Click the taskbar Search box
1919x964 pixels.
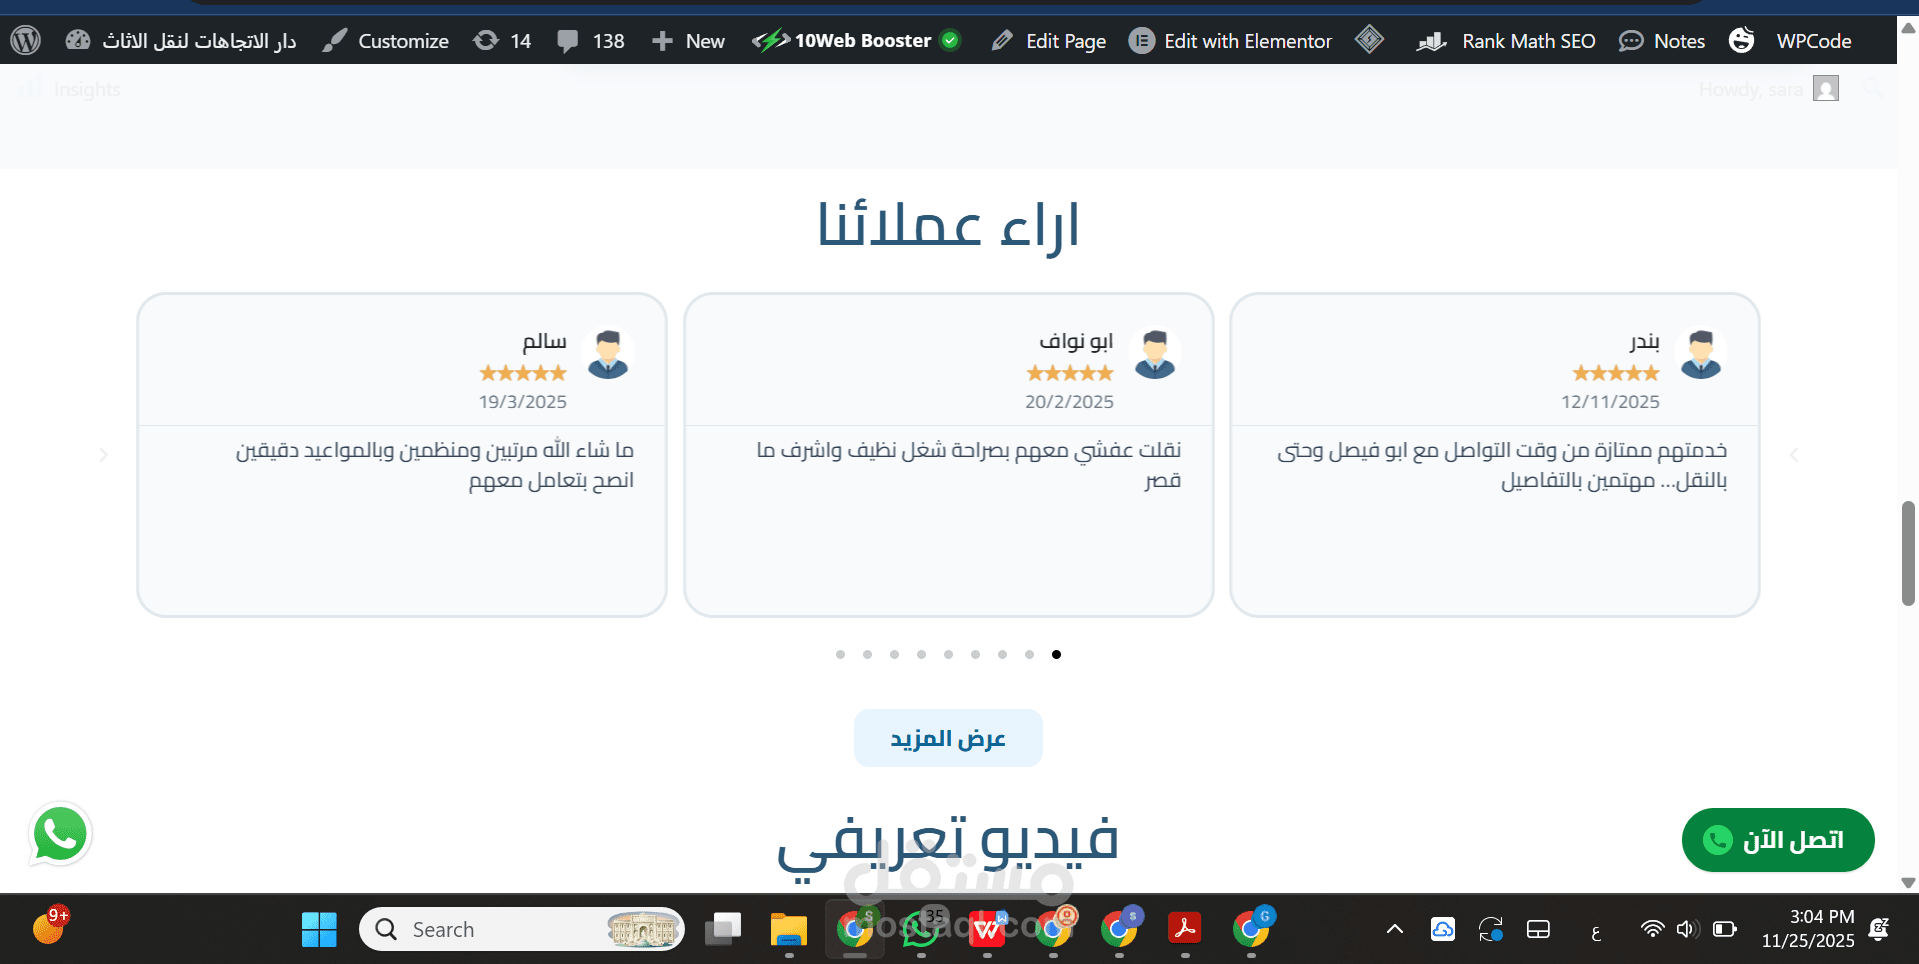pos(522,929)
